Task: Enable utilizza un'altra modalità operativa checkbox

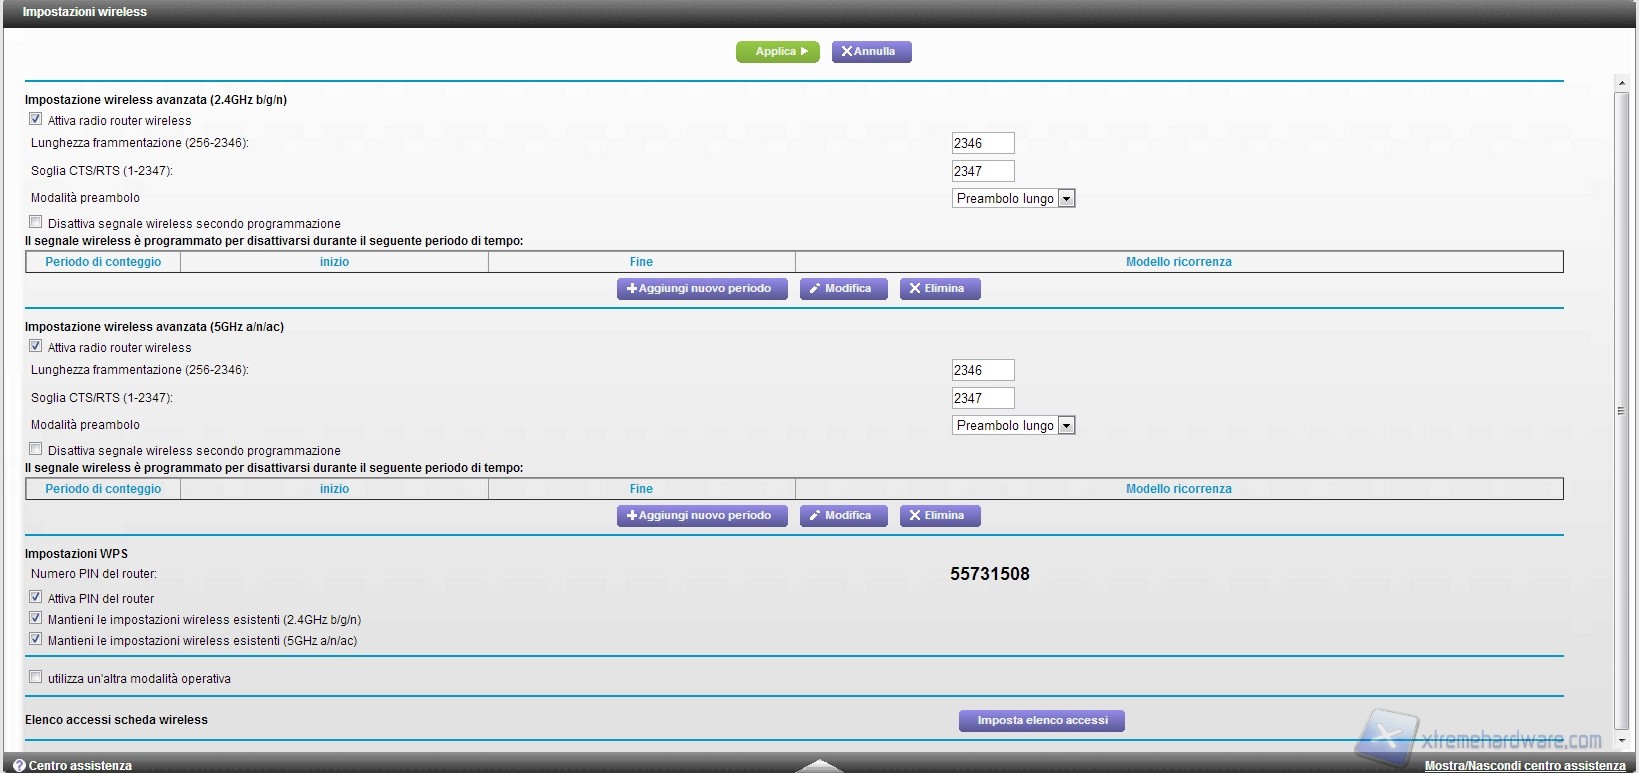Action: point(36,677)
